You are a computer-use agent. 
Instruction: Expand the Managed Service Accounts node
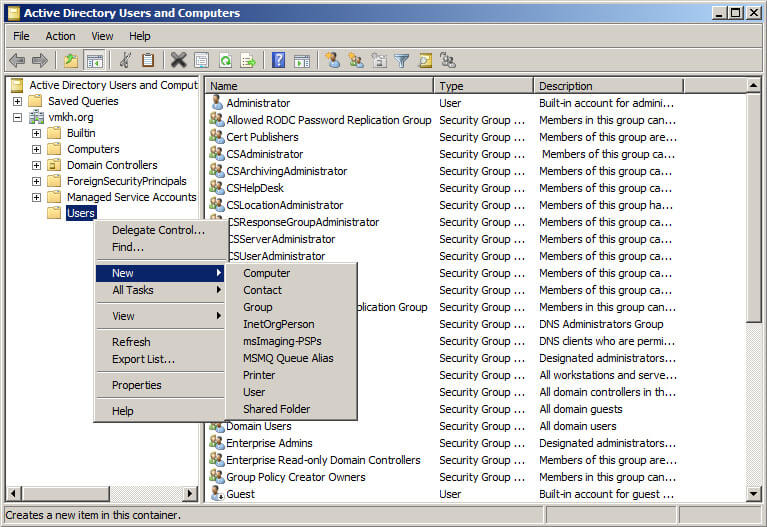click(36, 198)
